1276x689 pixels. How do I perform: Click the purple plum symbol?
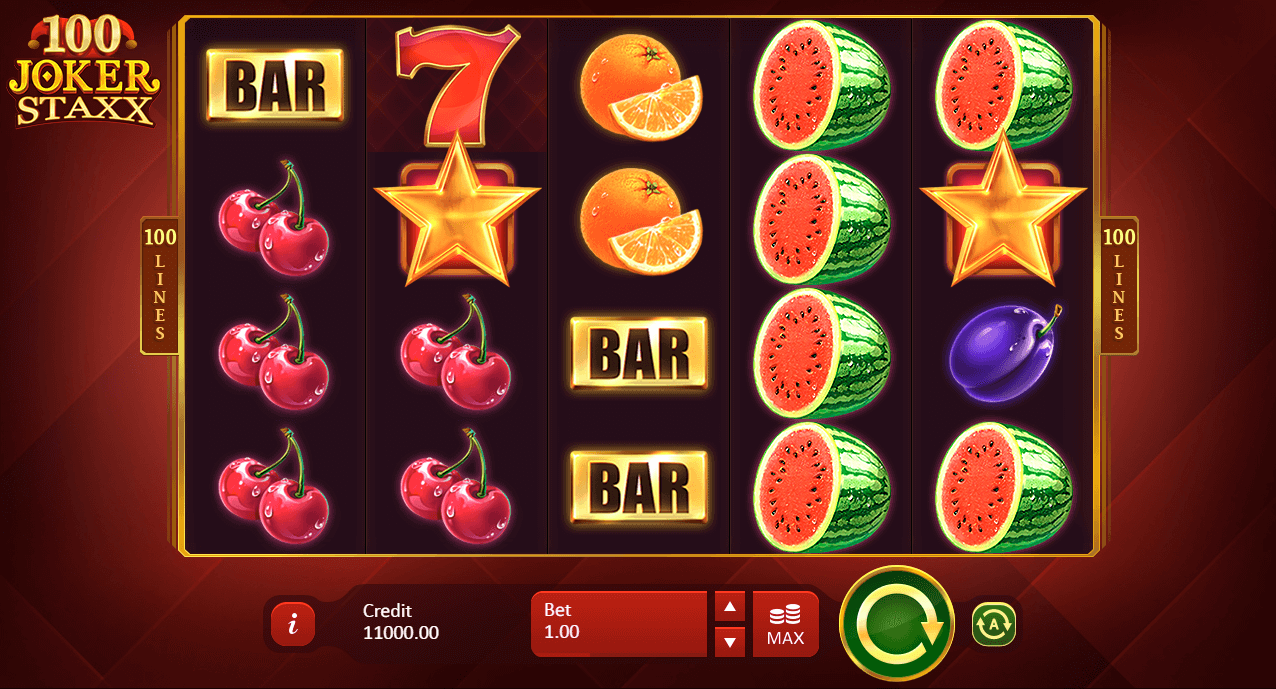(x=1003, y=353)
